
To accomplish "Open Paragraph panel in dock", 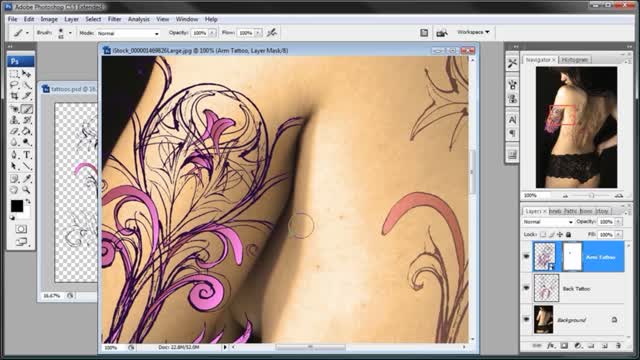I will [x=512, y=133].
